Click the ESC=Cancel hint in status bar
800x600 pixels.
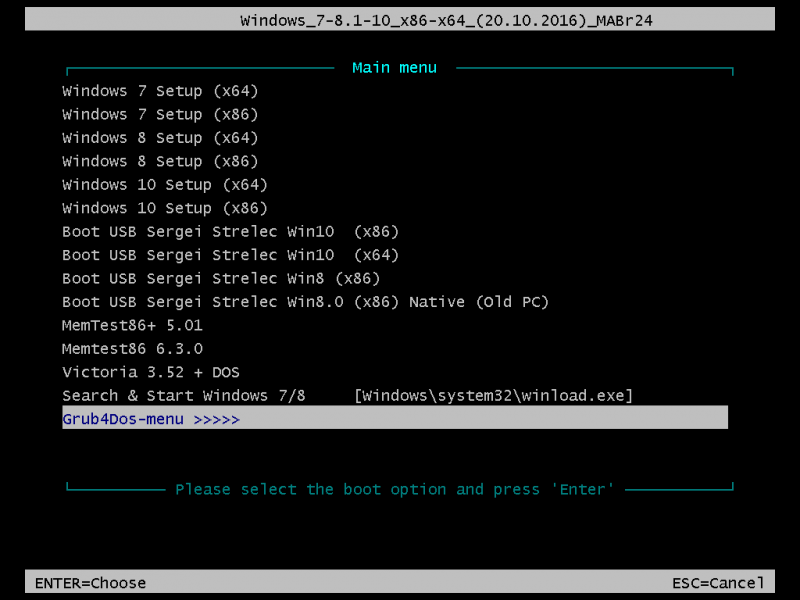pyautogui.click(x=718, y=583)
